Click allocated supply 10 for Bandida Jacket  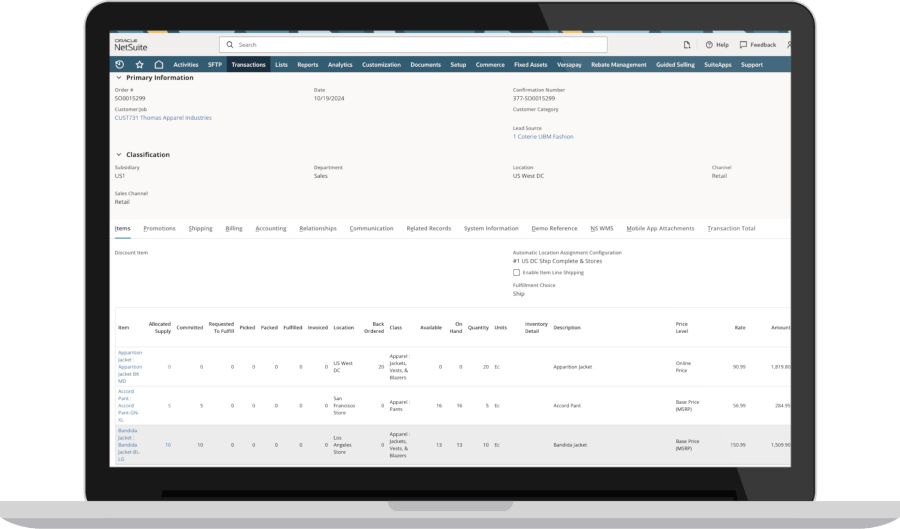click(168, 445)
